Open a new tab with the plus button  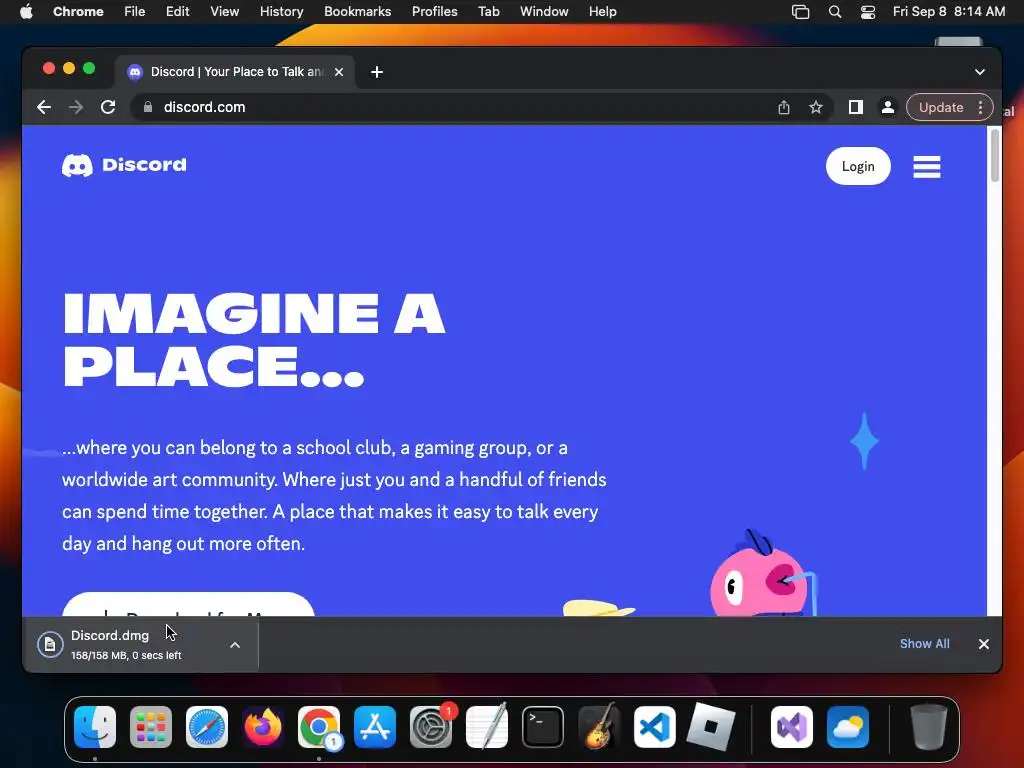coord(377,72)
